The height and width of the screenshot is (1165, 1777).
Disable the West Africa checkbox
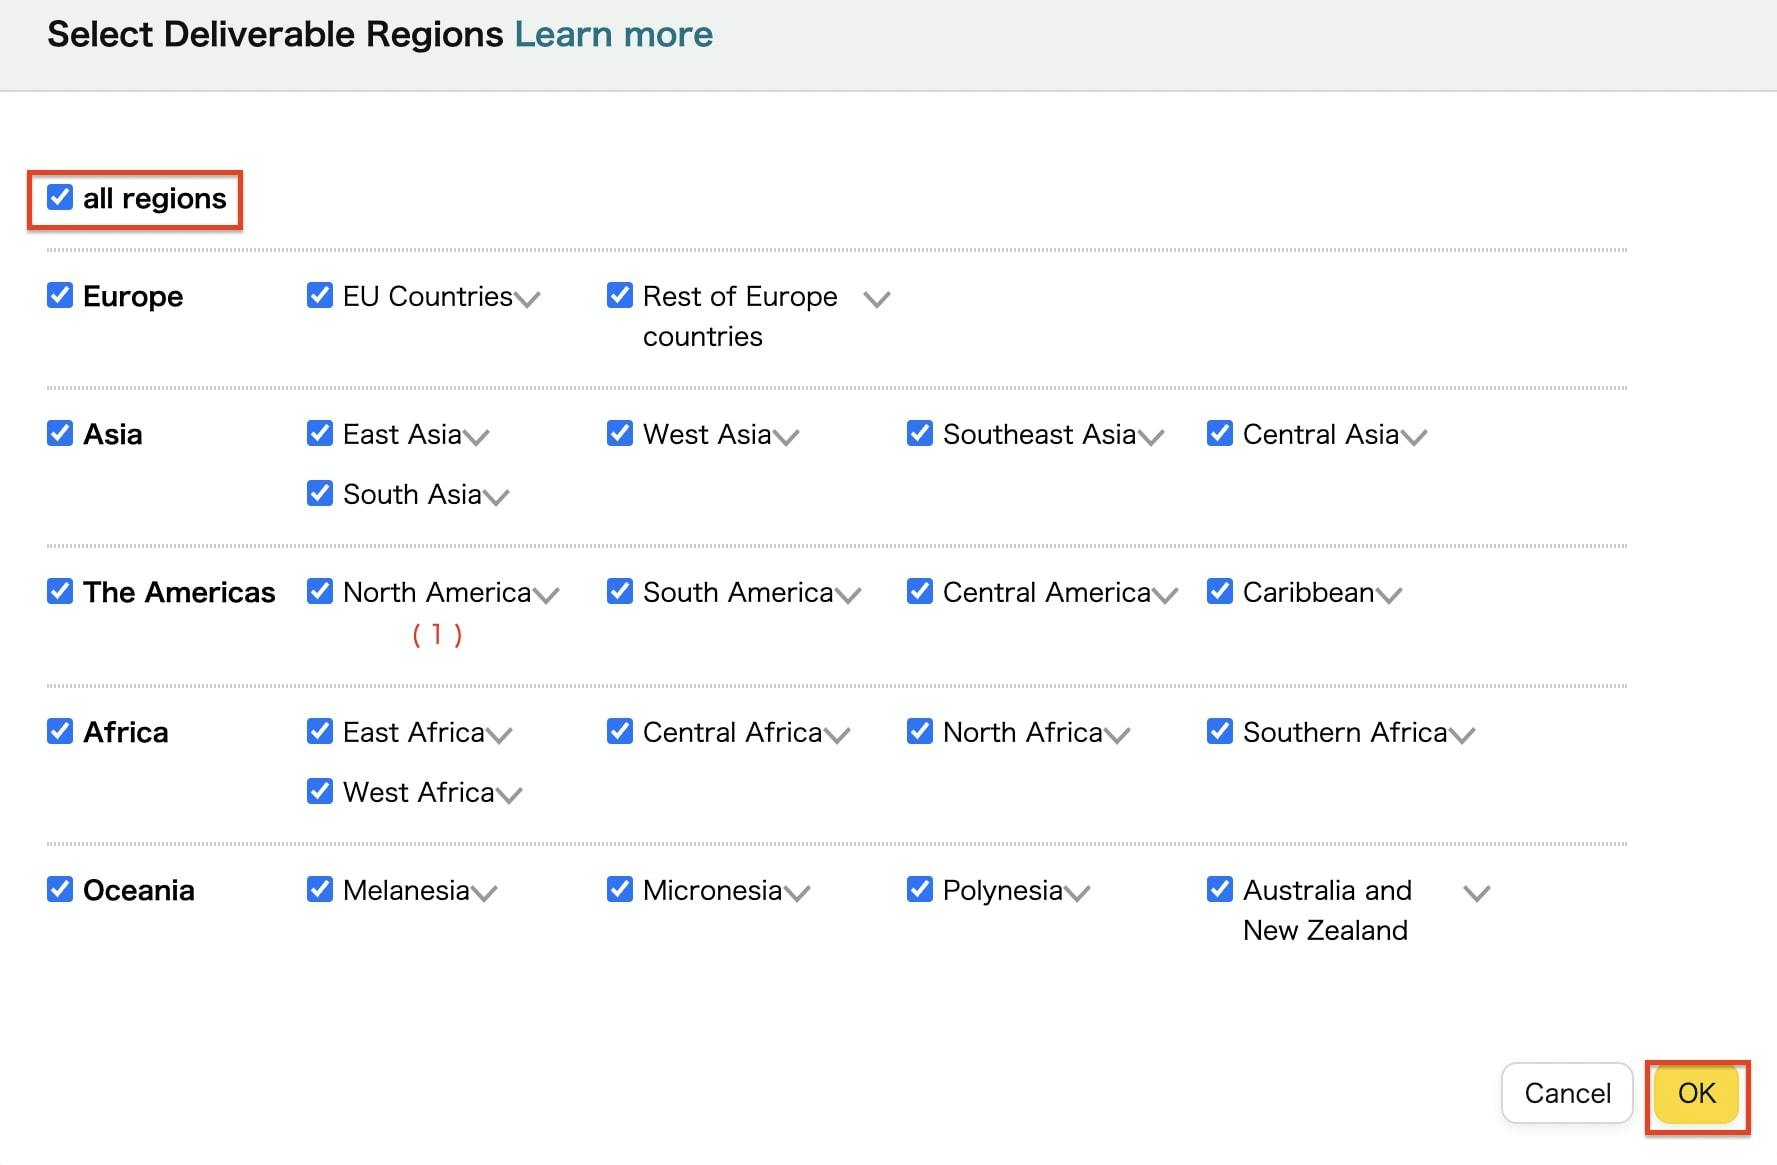click(x=320, y=792)
